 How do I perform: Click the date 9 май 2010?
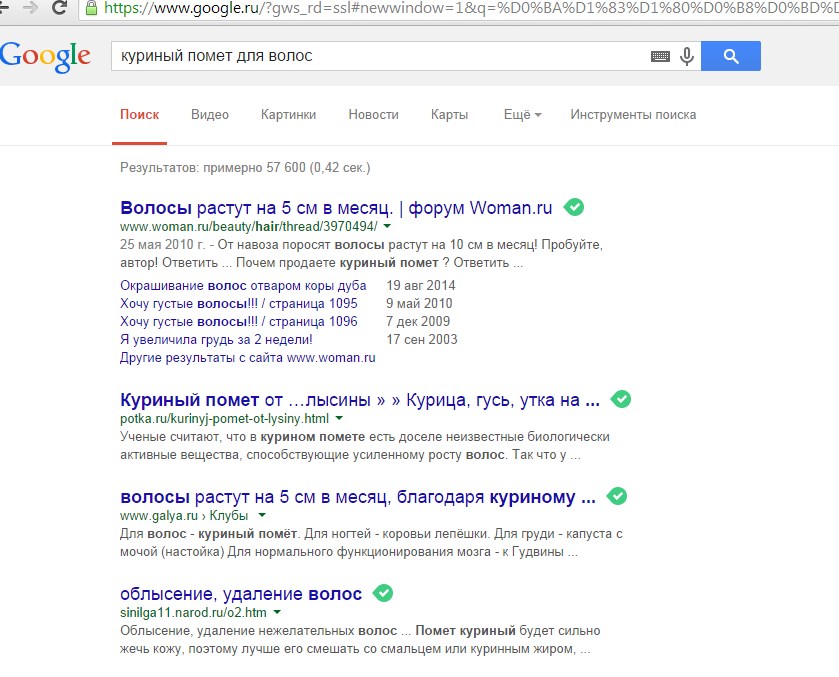(x=419, y=303)
